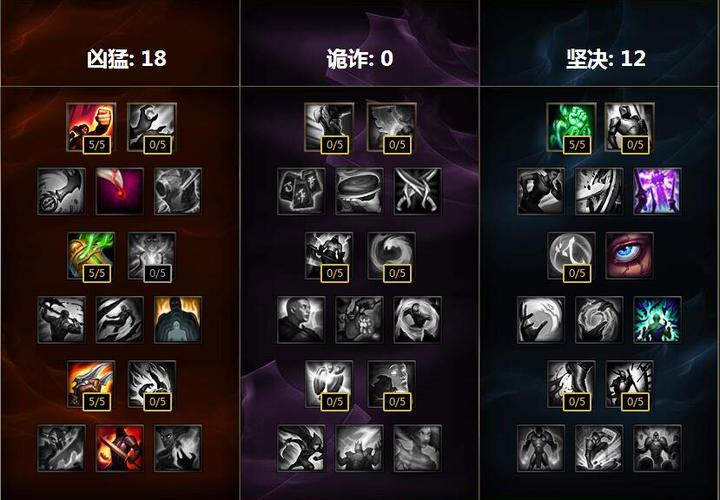Viewport: 720px width, 500px height.
Task: Select the crossed swords Assassin mastery icon
Action: click(x=417, y=191)
